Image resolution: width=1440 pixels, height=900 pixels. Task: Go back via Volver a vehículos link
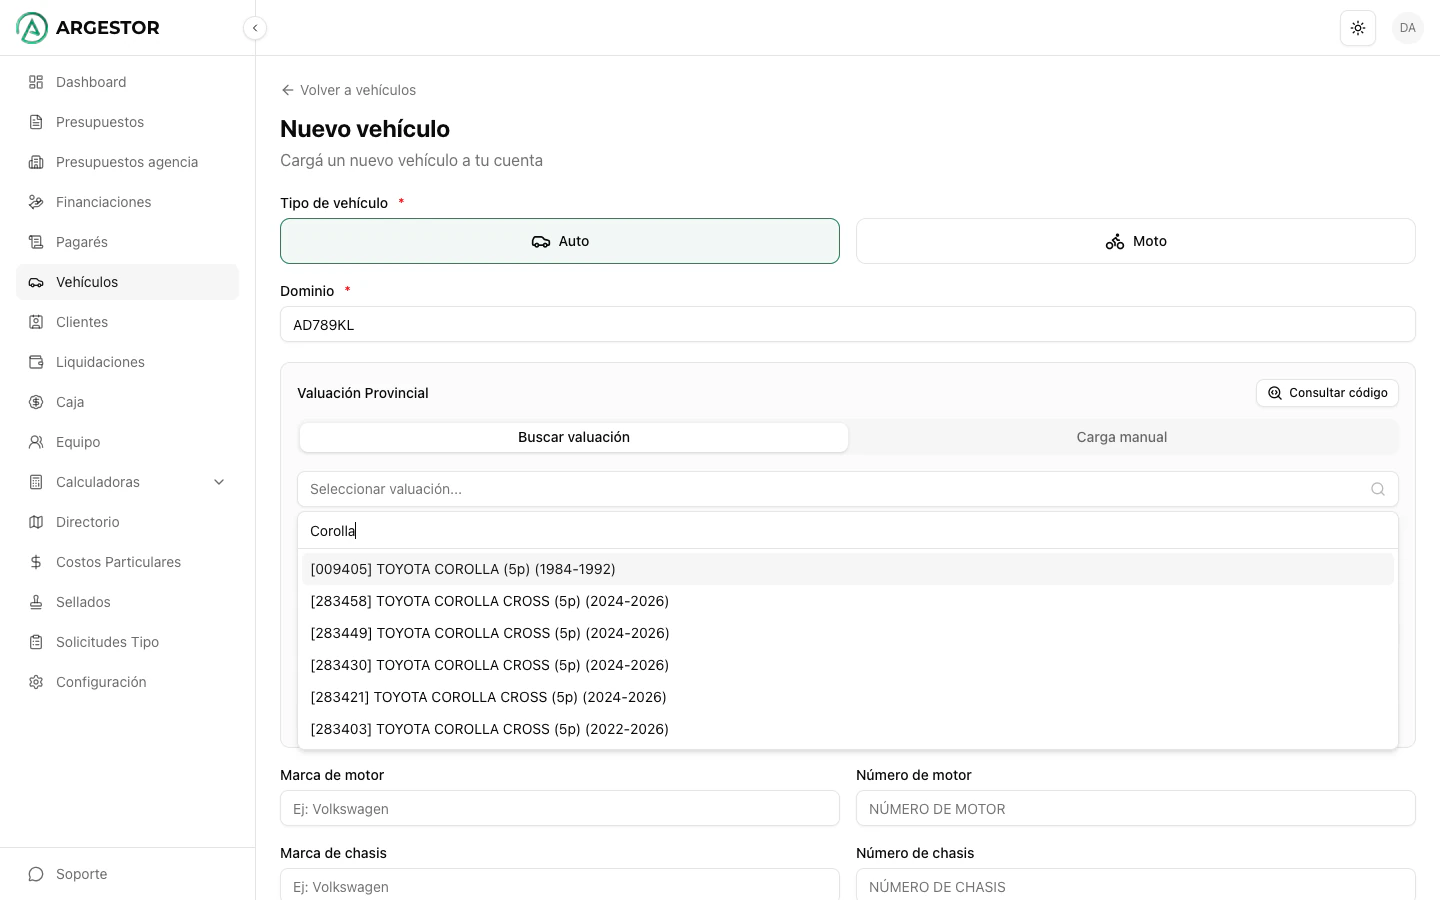348,90
